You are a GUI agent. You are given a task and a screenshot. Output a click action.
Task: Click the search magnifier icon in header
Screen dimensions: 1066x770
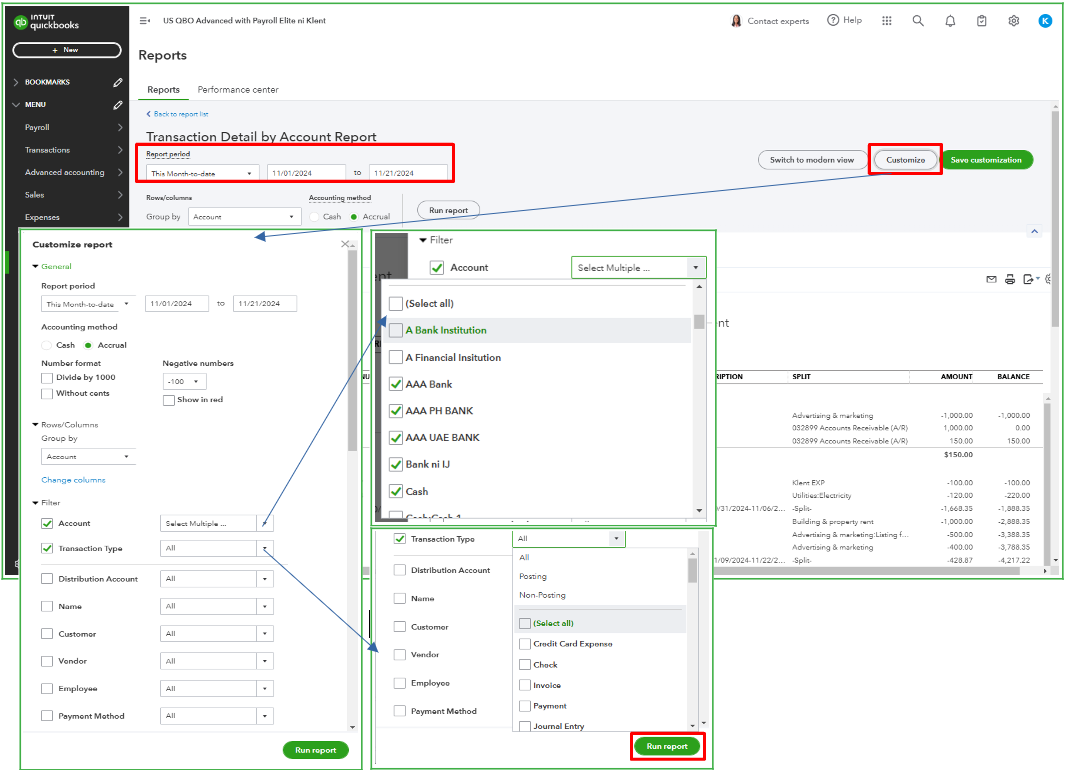pos(918,21)
